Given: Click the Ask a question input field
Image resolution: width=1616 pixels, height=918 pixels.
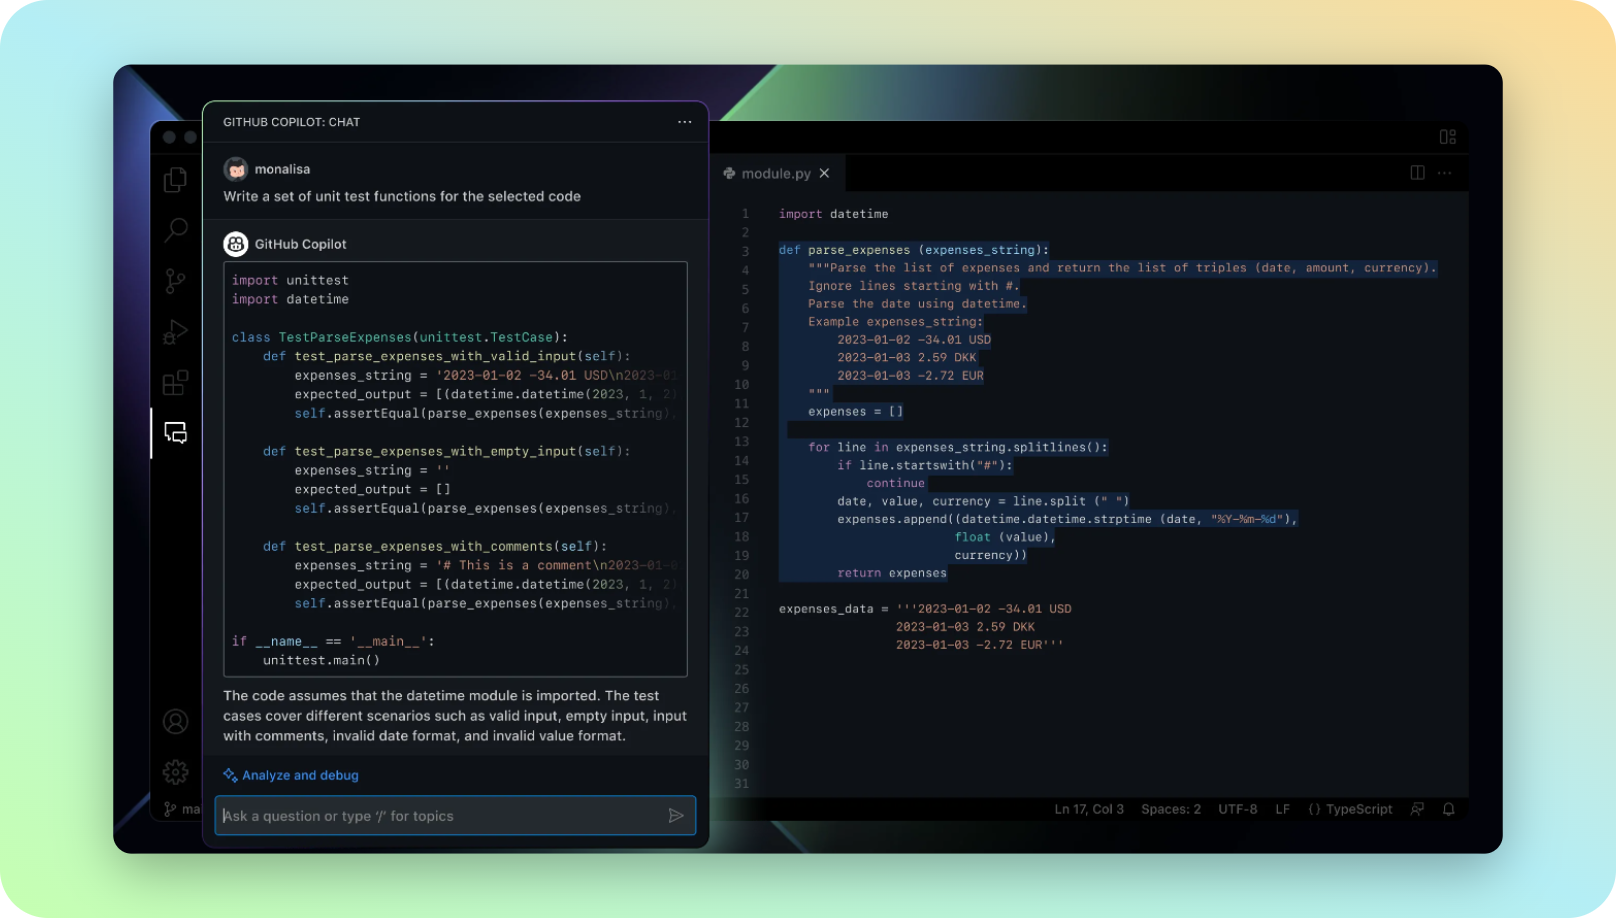Looking at the screenshot, I should click(x=440, y=816).
